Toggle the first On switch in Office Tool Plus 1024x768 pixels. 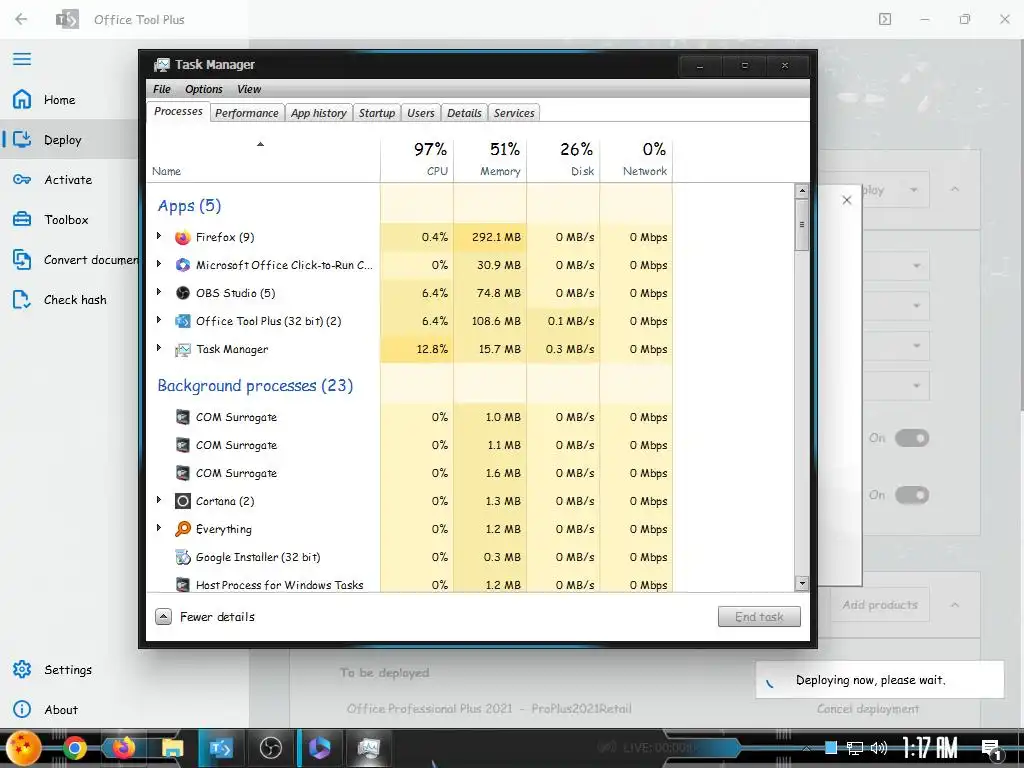point(912,438)
